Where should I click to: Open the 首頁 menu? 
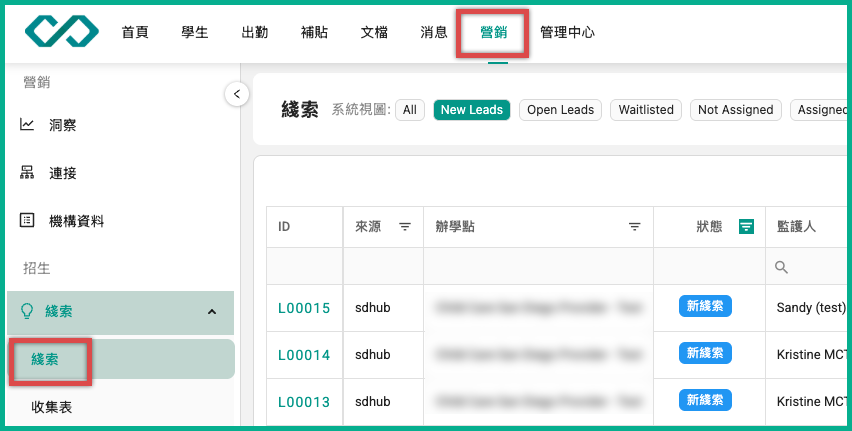click(x=135, y=33)
